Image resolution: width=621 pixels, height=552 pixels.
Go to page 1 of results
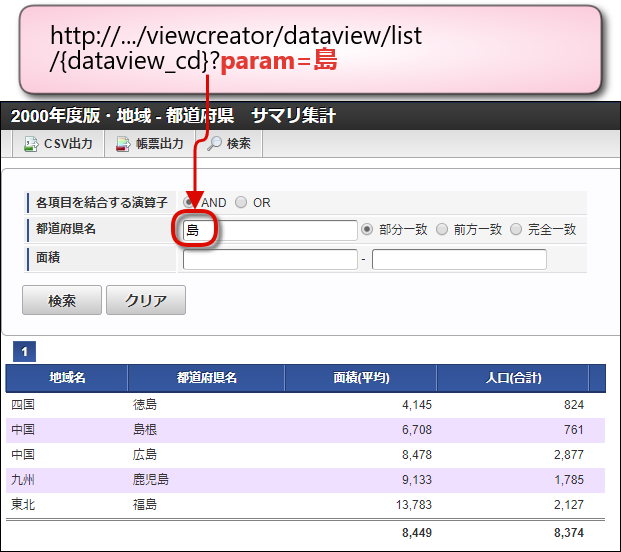25,352
